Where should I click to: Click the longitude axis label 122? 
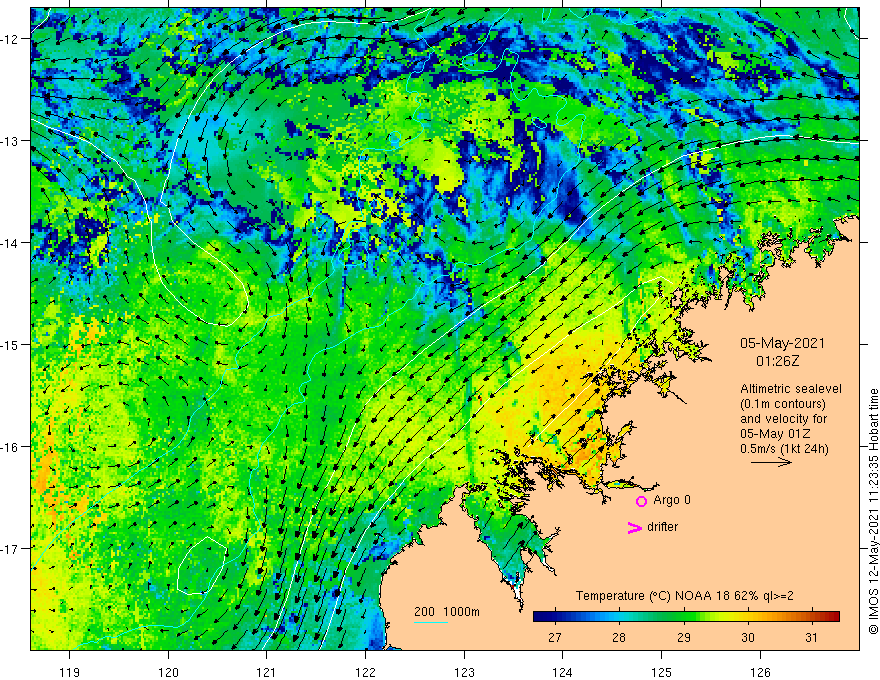pos(365,672)
